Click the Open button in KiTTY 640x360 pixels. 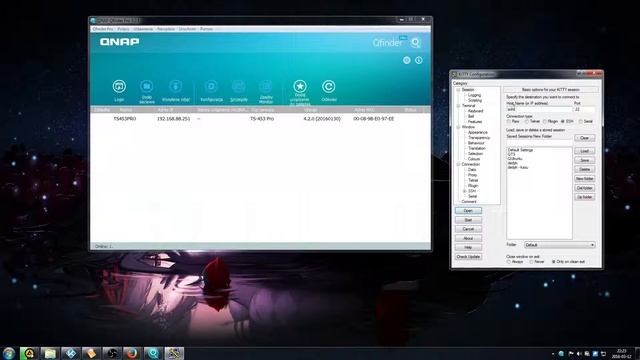(468, 211)
